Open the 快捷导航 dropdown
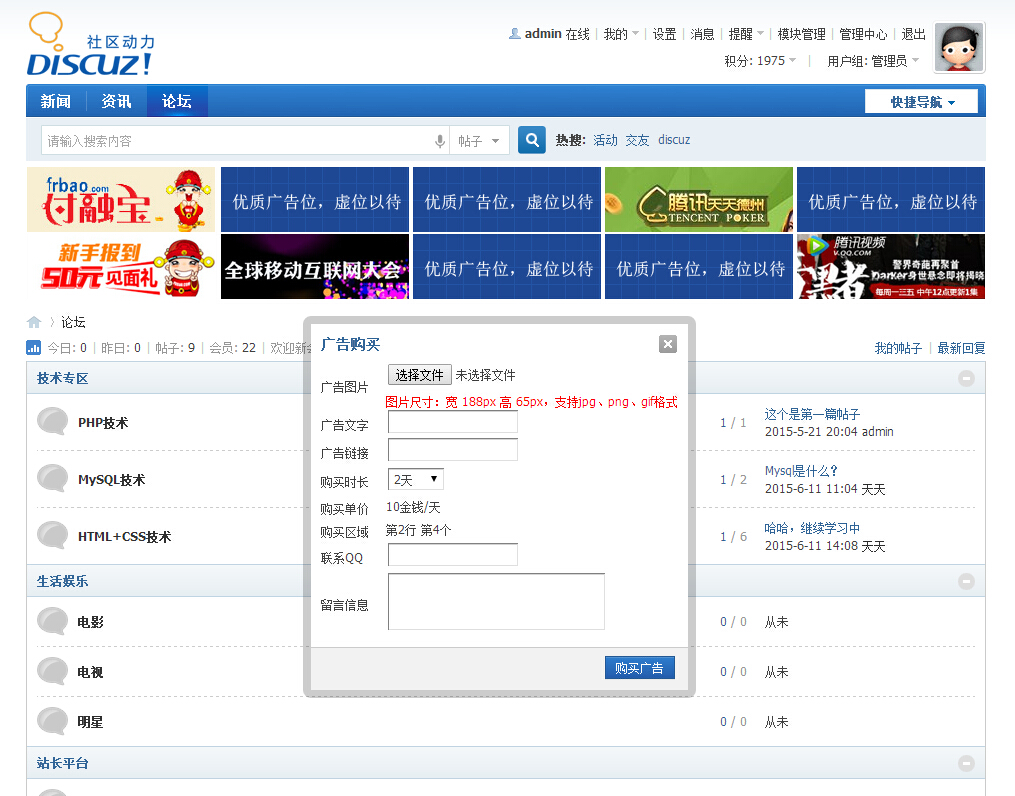 point(921,102)
